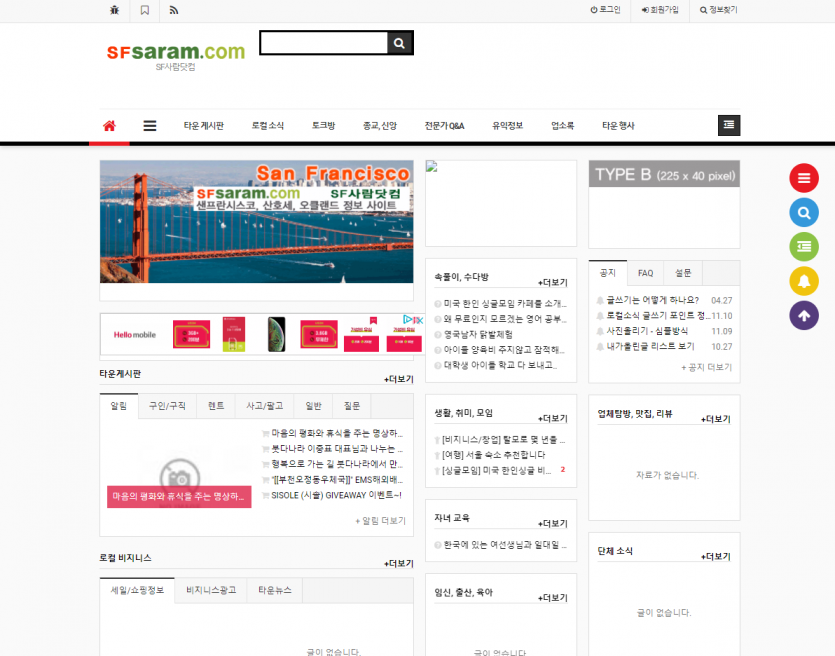Click the 로그인 login link
The height and width of the screenshot is (656, 835).
[606, 10]
